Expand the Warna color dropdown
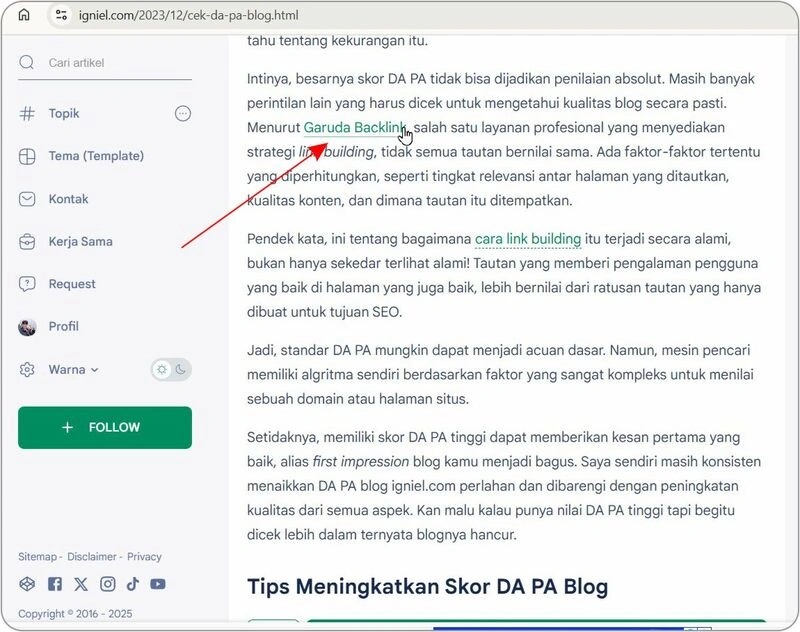The height and width of the screenshot is (632, 800). 73,369
